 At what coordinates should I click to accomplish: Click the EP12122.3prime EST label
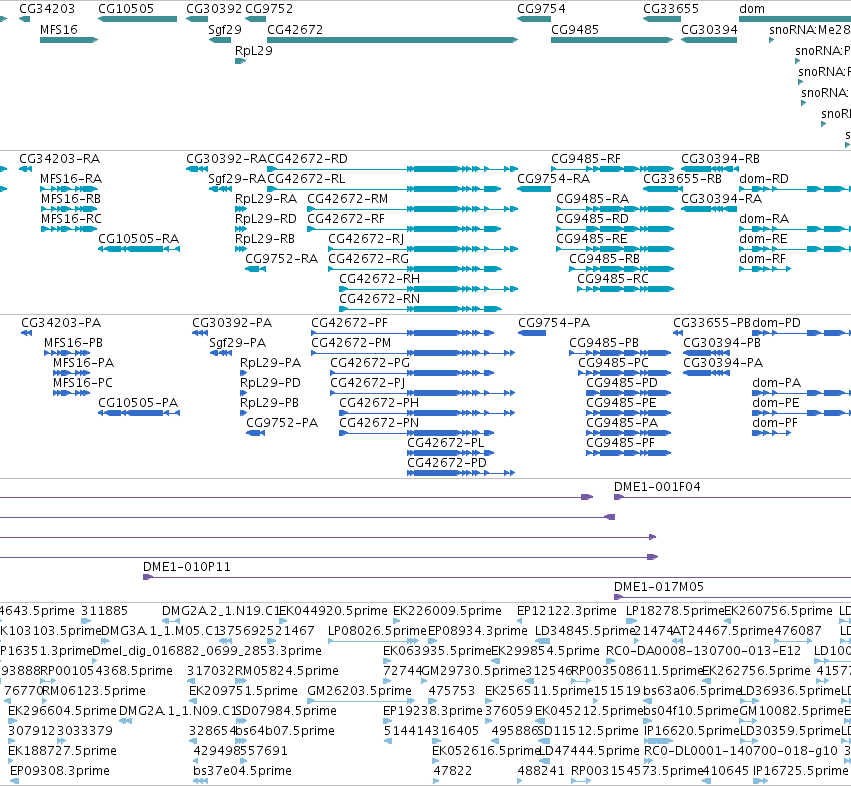pos(567,611)
